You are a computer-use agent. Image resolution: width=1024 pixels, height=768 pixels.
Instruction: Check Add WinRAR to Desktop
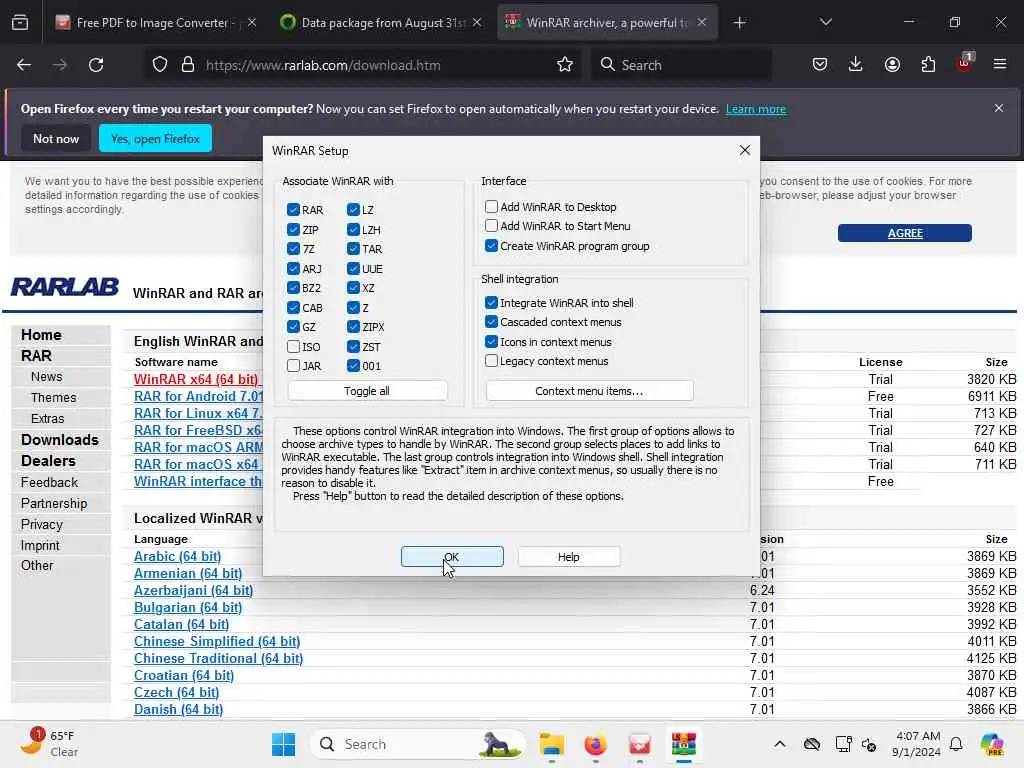491,206
